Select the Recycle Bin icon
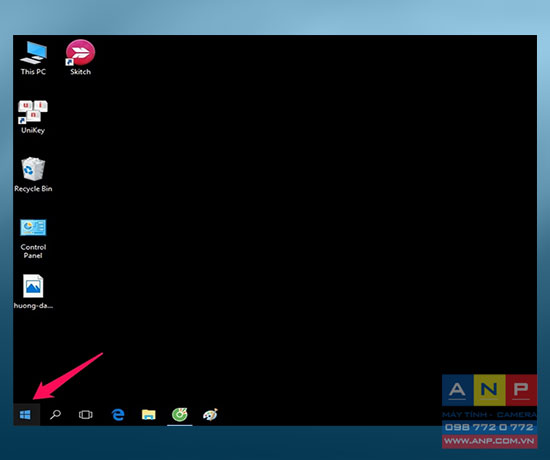Image resolution: width=550 pixels, height=460 pixels. (x=33, y=175)
